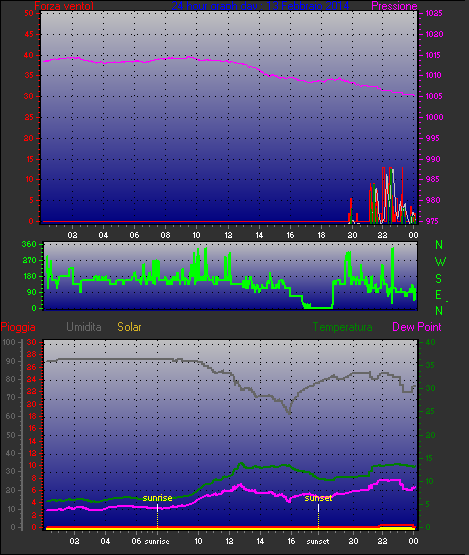Click the Dew Point legend label

coord(417,327)
